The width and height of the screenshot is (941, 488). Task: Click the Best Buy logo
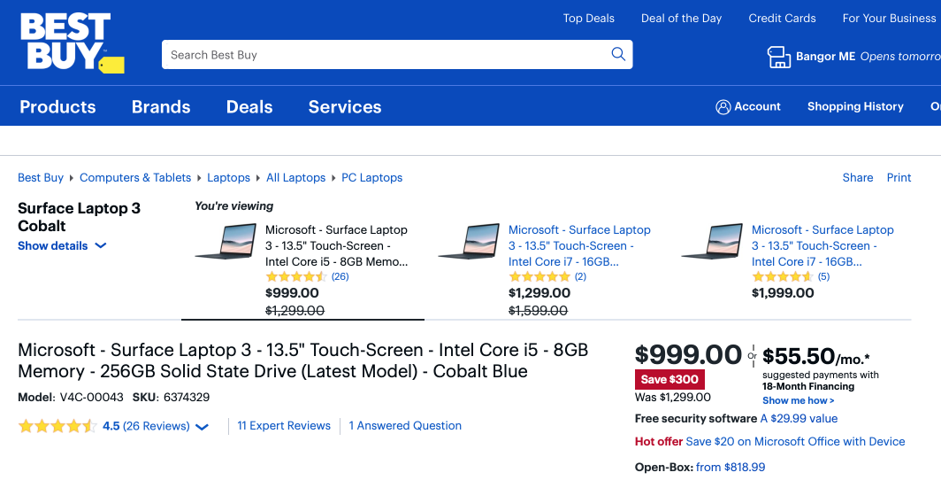[70, 43]
